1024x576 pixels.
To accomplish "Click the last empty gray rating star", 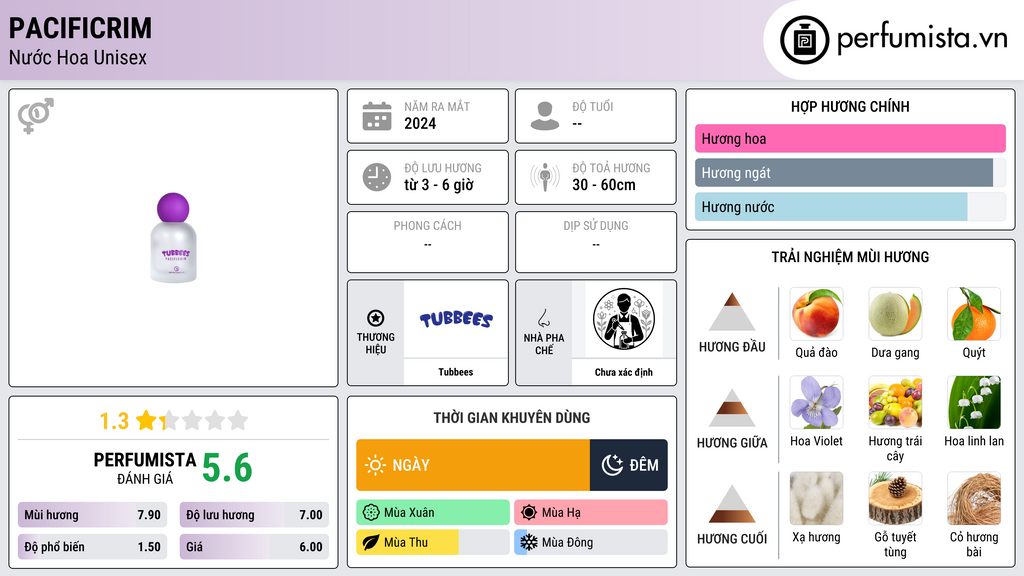I will [238, 420].
